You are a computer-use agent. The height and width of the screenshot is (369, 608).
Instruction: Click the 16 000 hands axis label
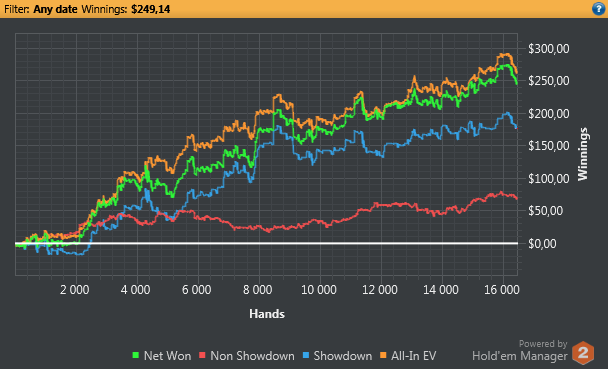coord(502,290)
